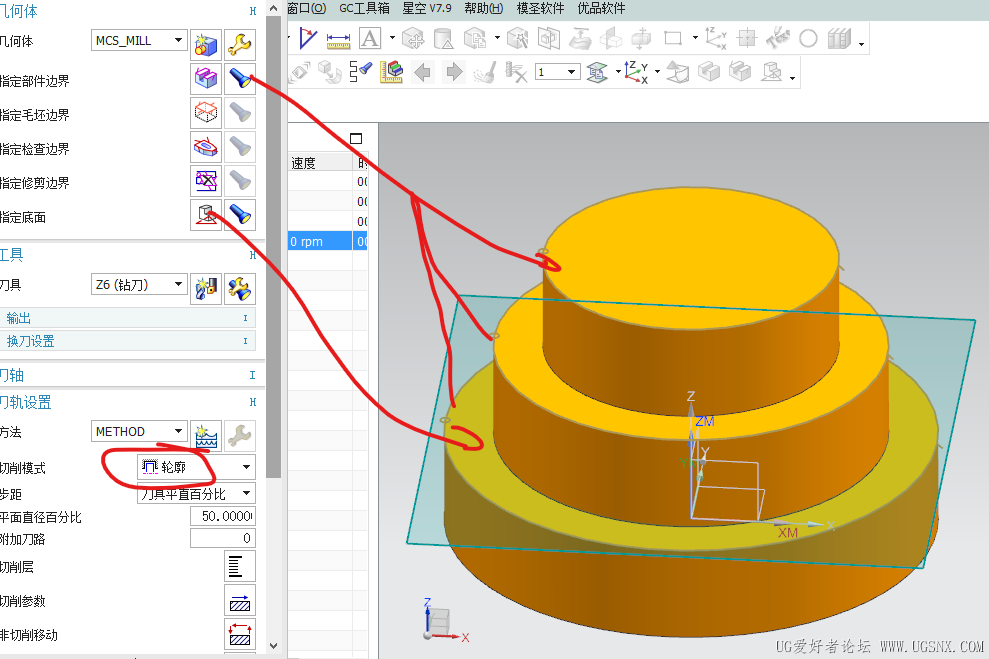This screenshot has height=659, width=989.
Task: Click the specify floor (指定底面) icon
Action: pos(206,214)
